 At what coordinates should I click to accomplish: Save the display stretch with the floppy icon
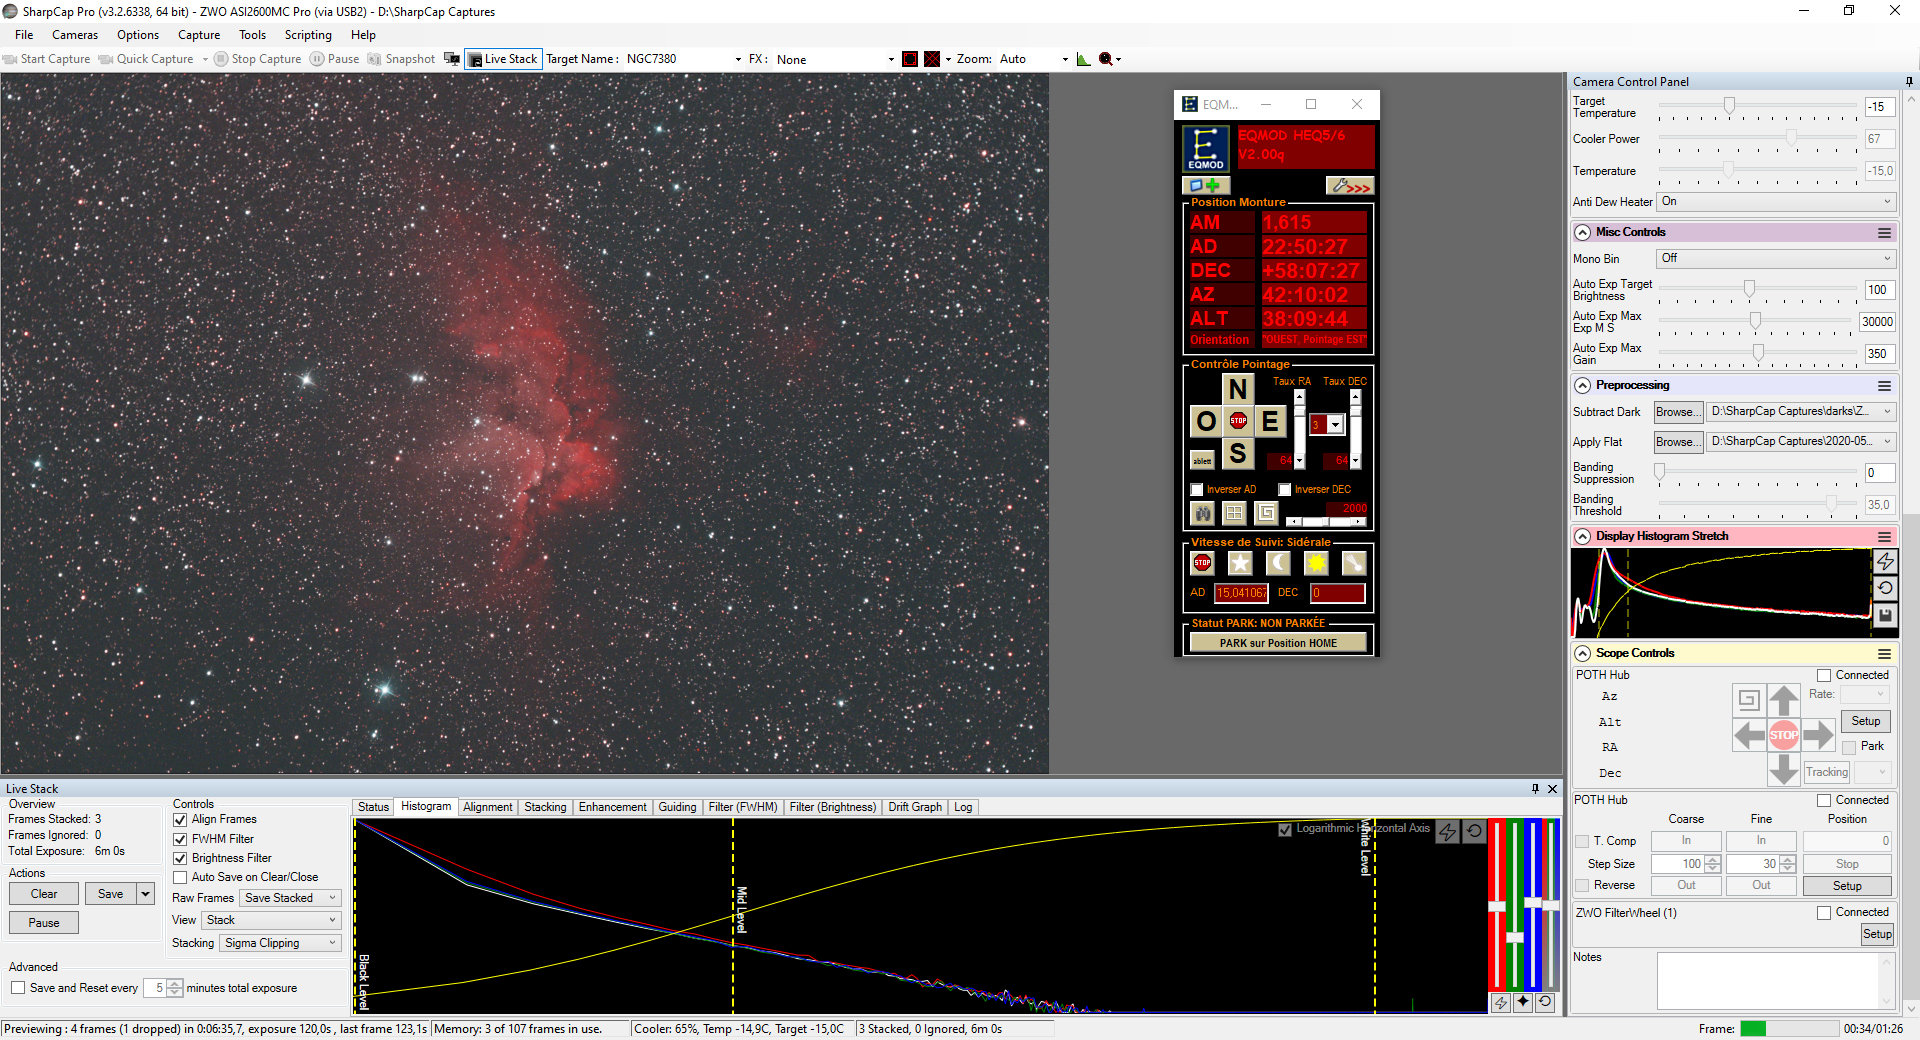[1885, 615]
